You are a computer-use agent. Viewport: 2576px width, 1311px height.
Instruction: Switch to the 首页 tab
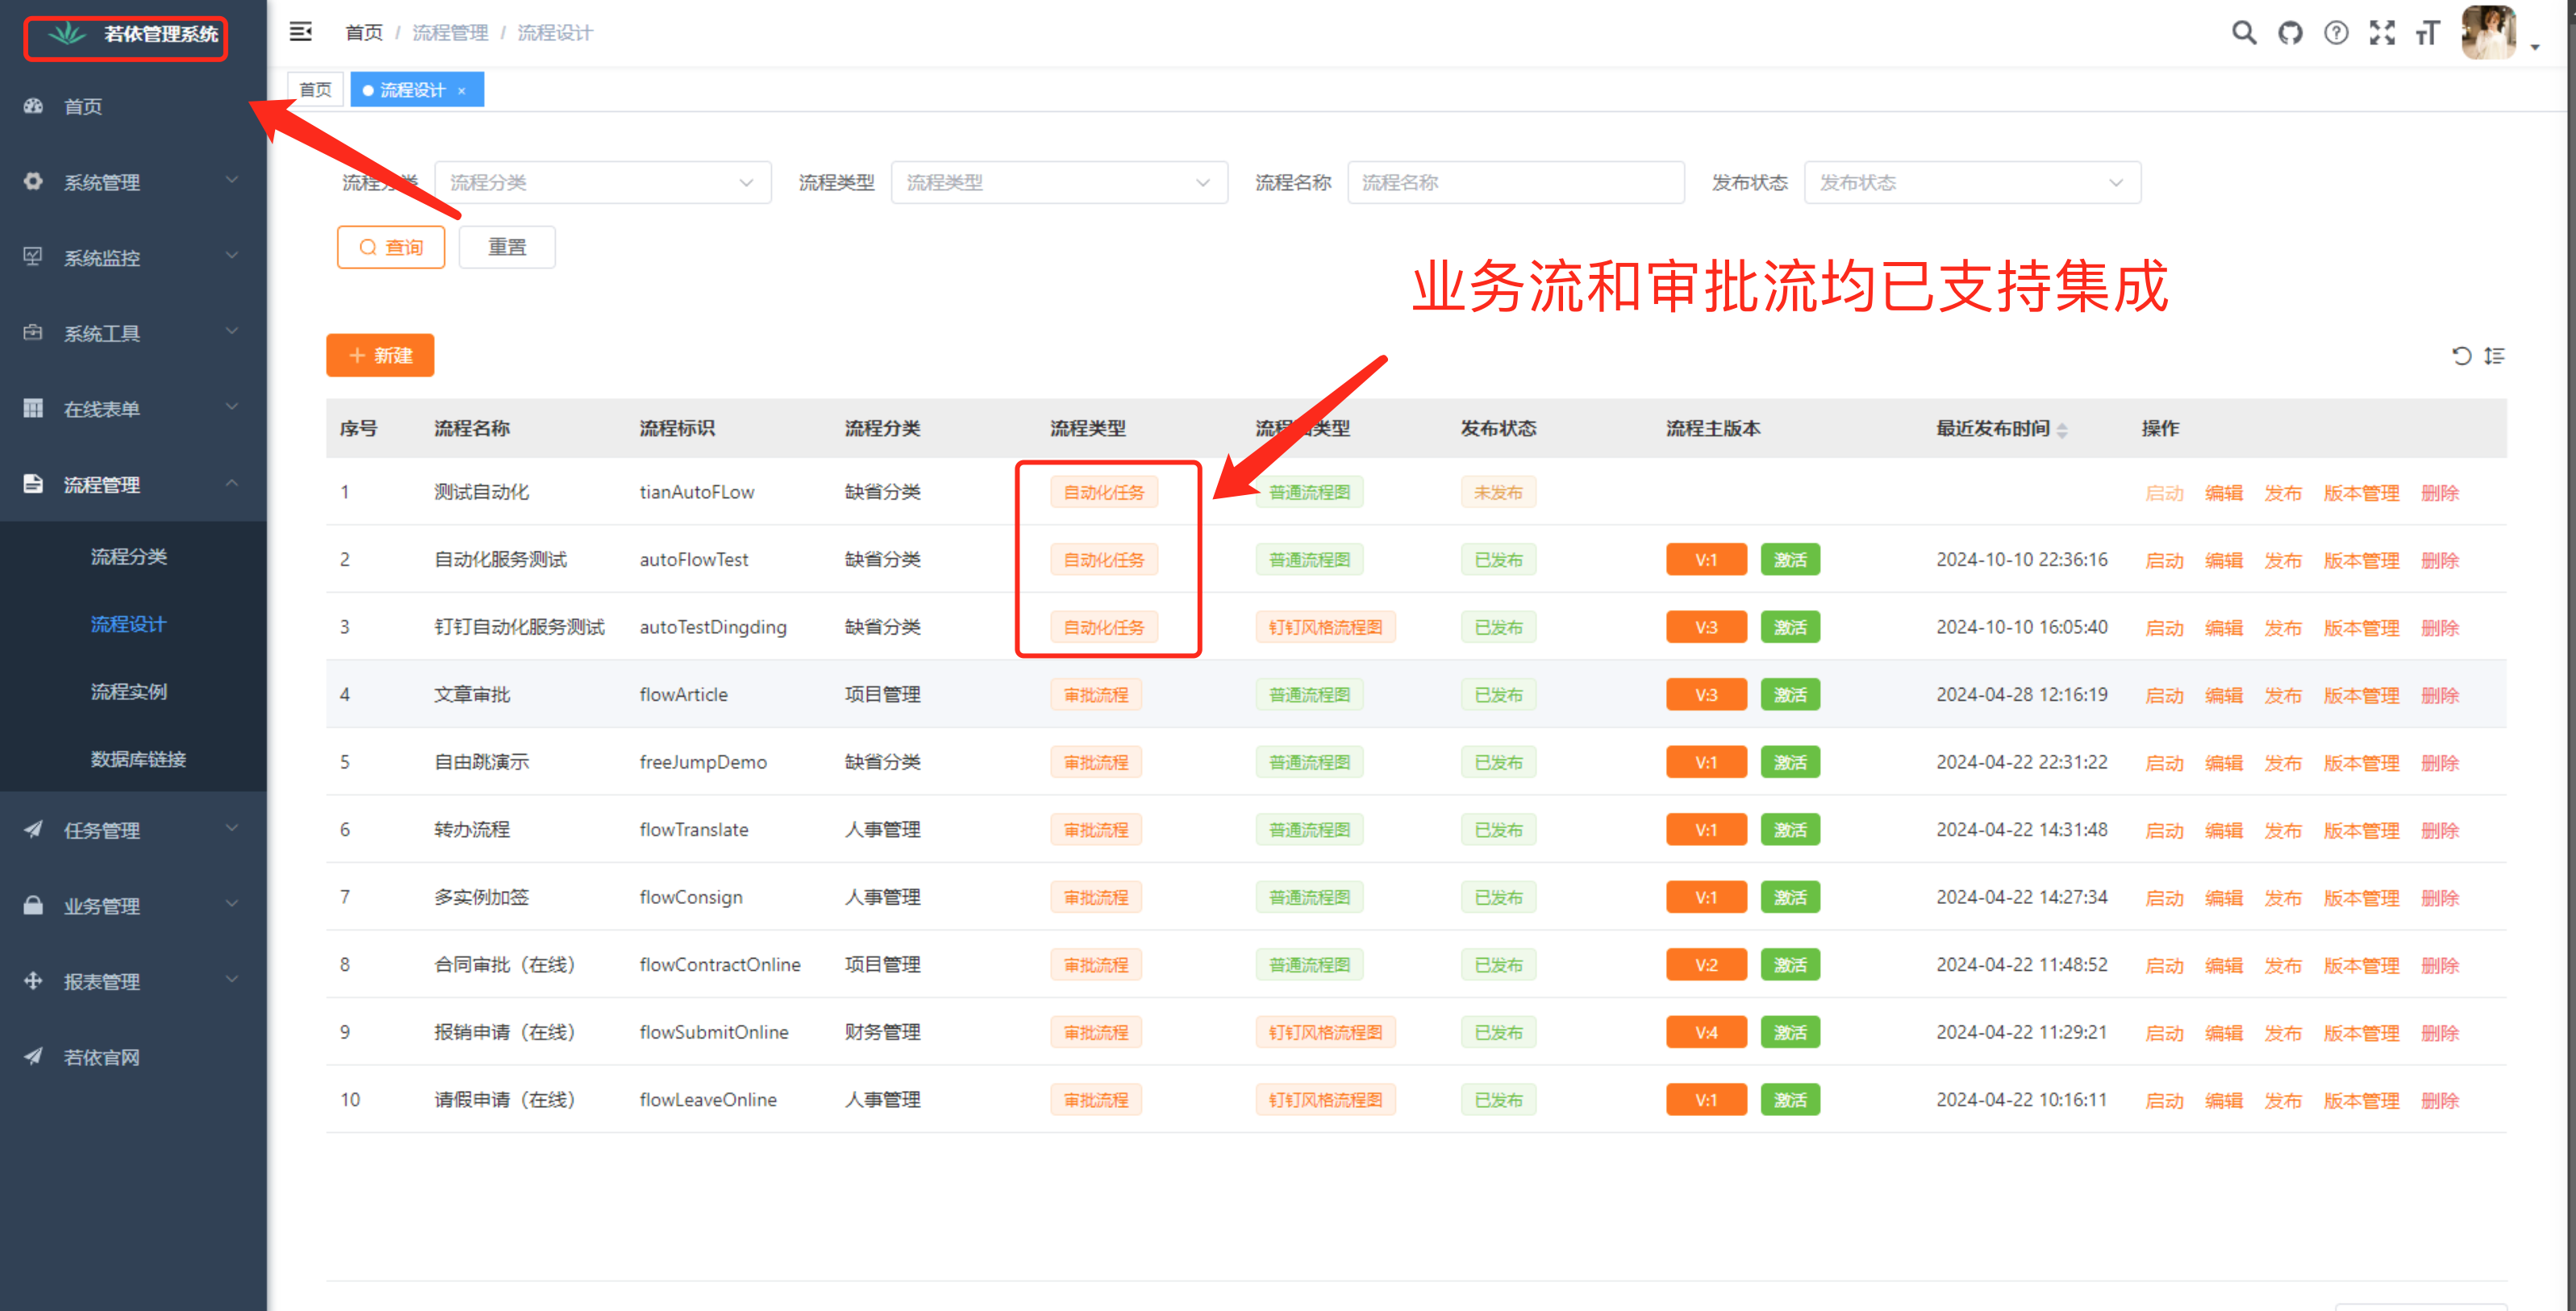click(315, 90)
